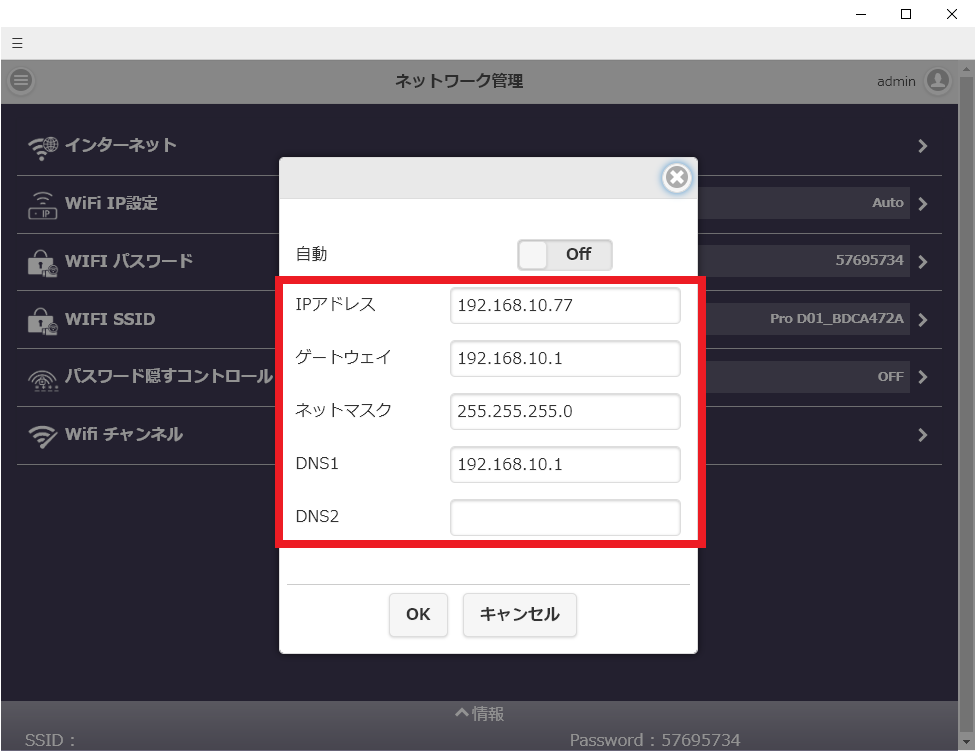Image resolution: width=976 pixels, height=752 pixels.
Task: Click the WIFI SSID lock icon
Action: tap(43, 321)
